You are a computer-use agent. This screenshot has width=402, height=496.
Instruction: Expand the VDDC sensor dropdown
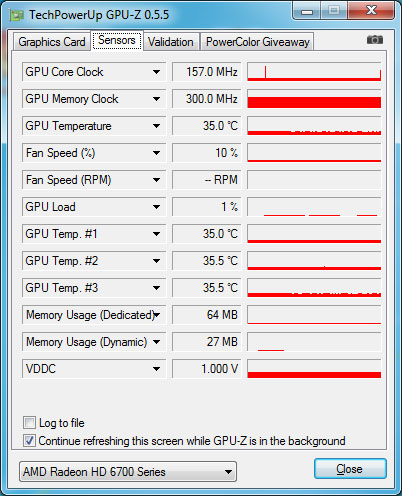tap(156, 369)
